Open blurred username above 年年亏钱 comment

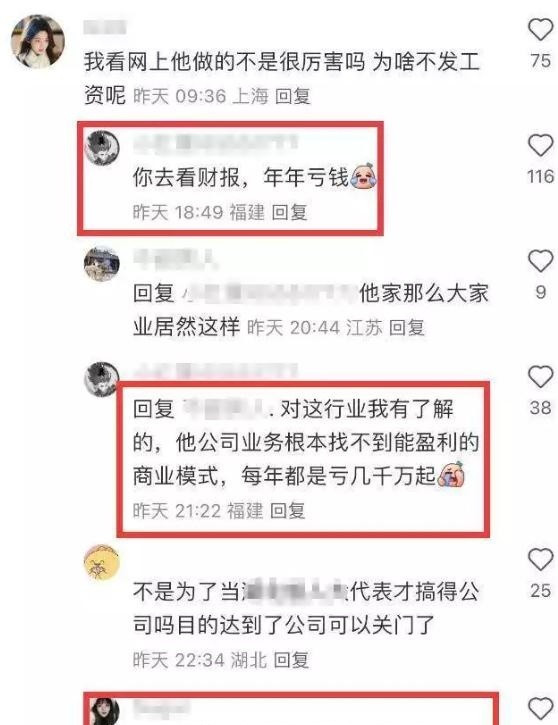coord(215,141)
